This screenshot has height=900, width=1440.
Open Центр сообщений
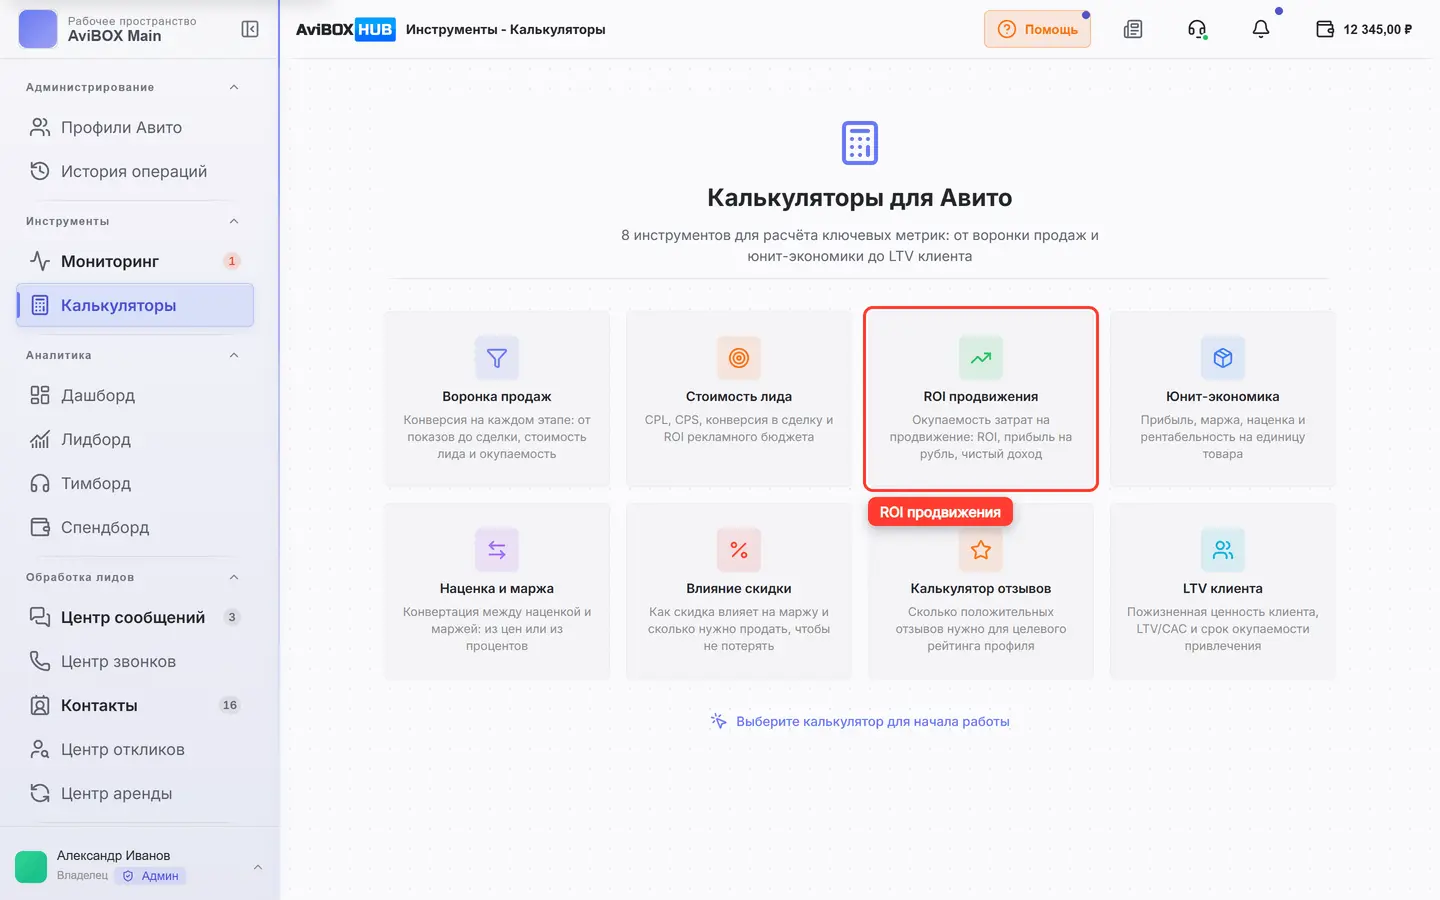[135, 617]
